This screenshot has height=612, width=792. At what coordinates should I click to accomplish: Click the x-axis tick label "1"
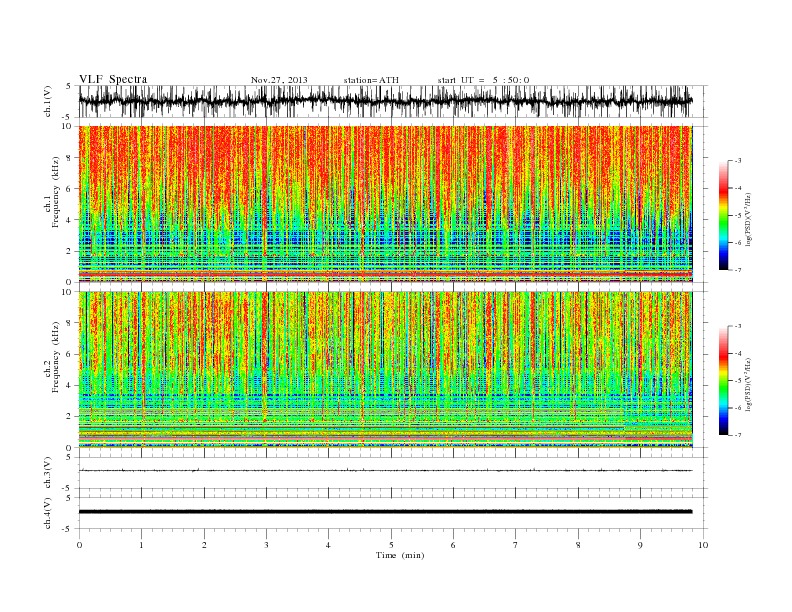click(x=141, y=545)
